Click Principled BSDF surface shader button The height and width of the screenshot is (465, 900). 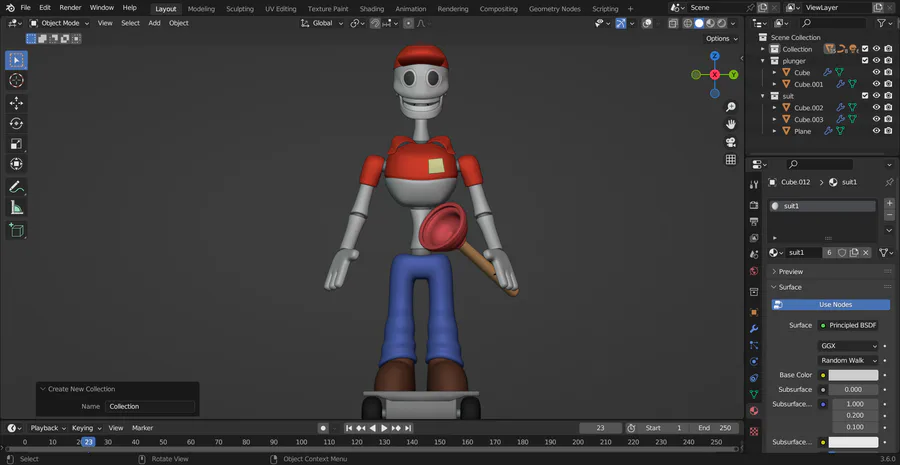pyautogui.click(x=848, y=326)
